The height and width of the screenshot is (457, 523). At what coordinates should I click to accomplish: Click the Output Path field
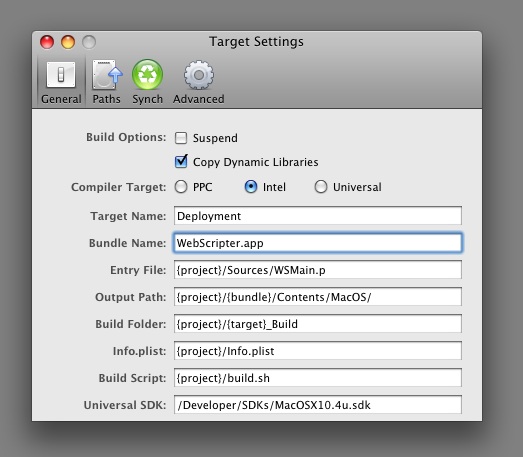pyautogui.click(x=318, y=297)
